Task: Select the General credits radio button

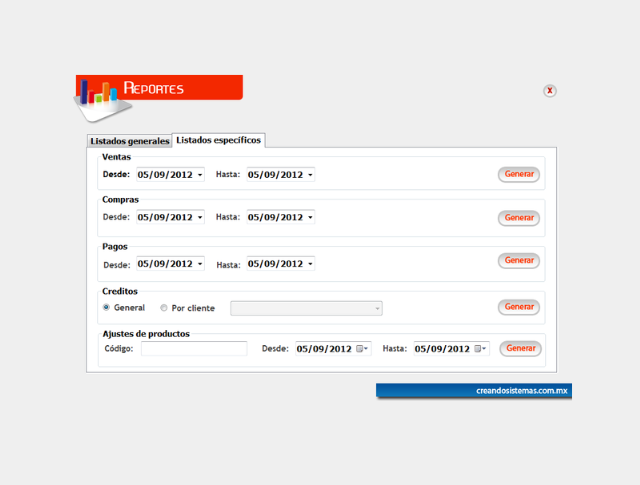Action: click(x=107, y=308)
